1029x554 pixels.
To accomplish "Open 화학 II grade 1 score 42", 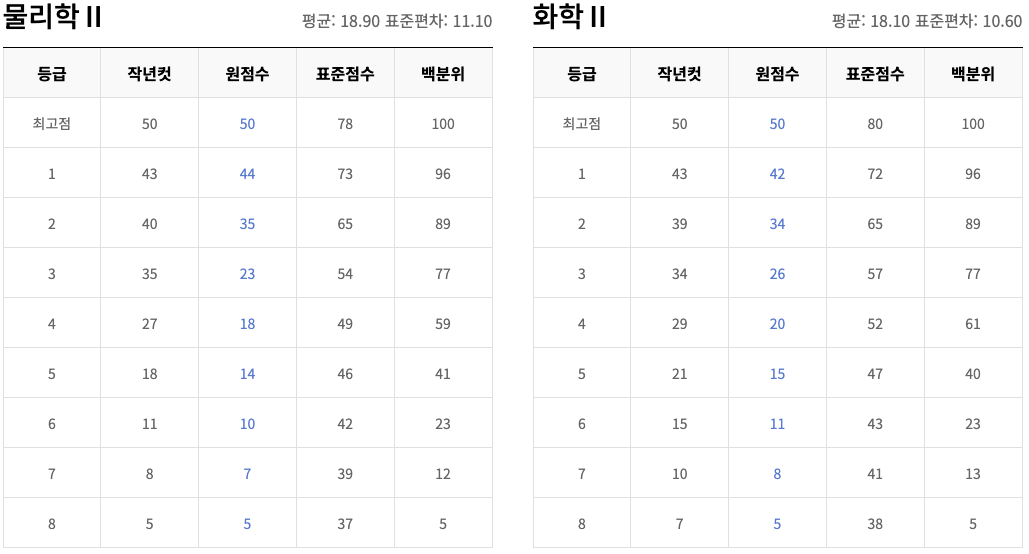I will click(x=777, y=174).
